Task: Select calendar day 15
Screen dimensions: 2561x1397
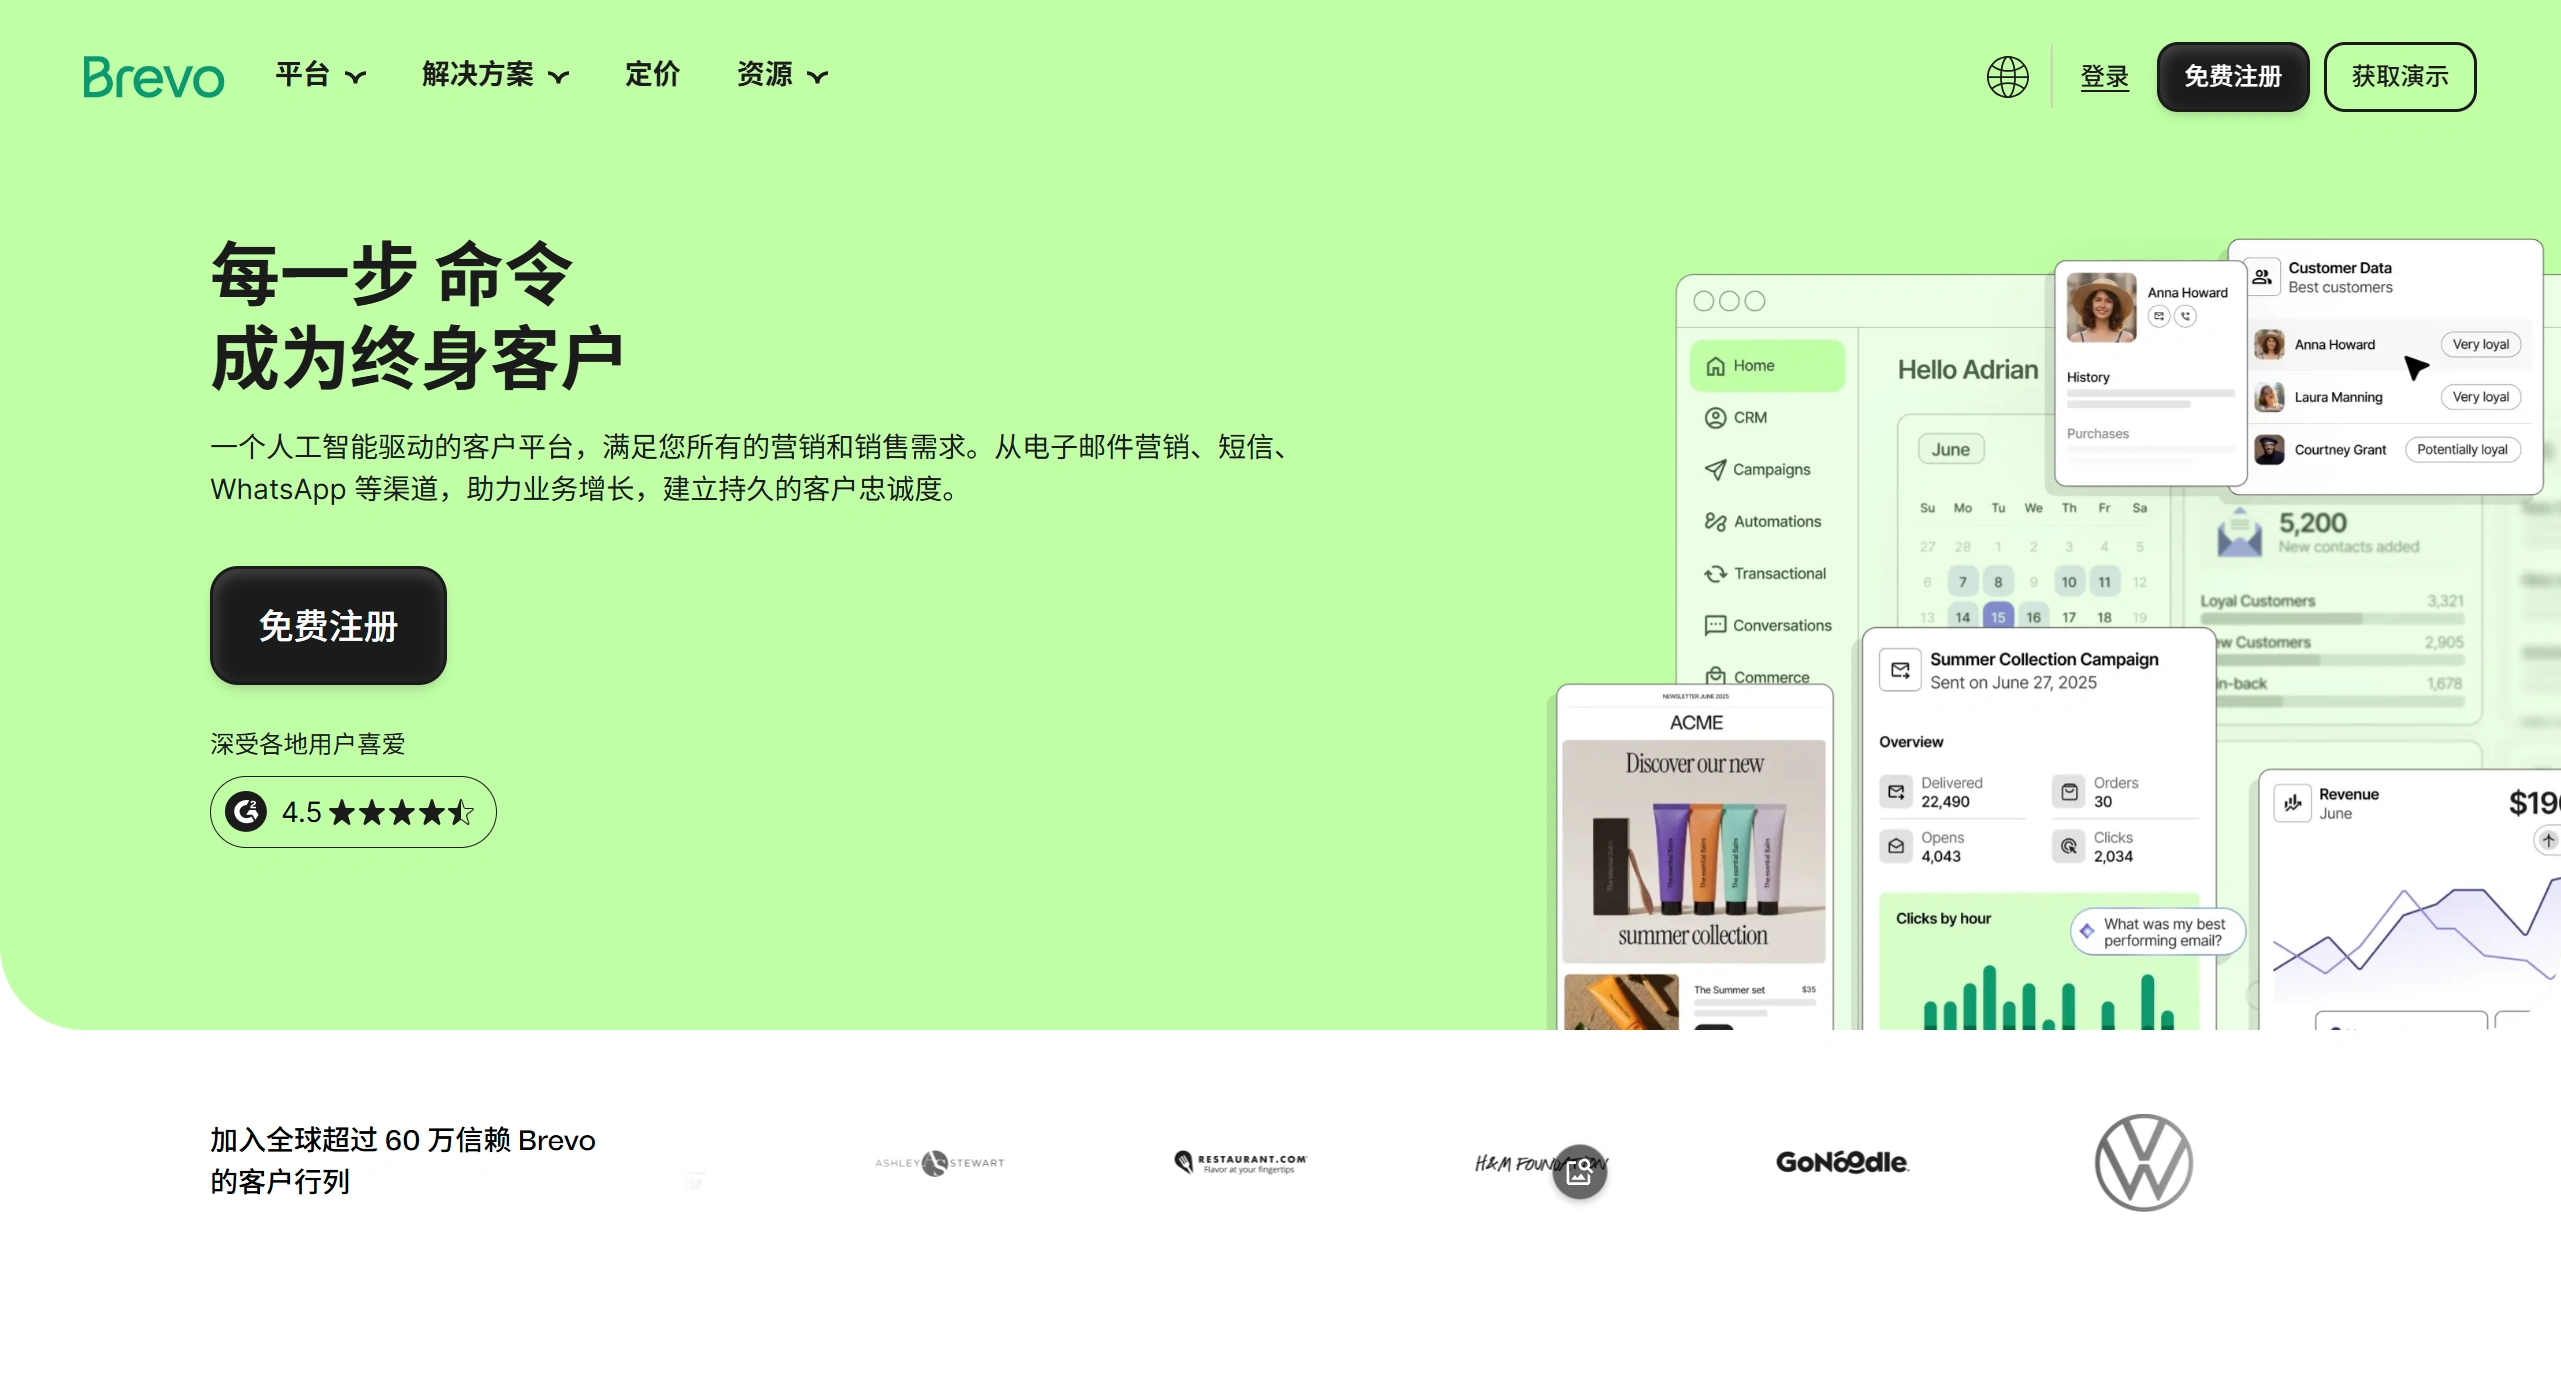Action: coord(1998,617)
